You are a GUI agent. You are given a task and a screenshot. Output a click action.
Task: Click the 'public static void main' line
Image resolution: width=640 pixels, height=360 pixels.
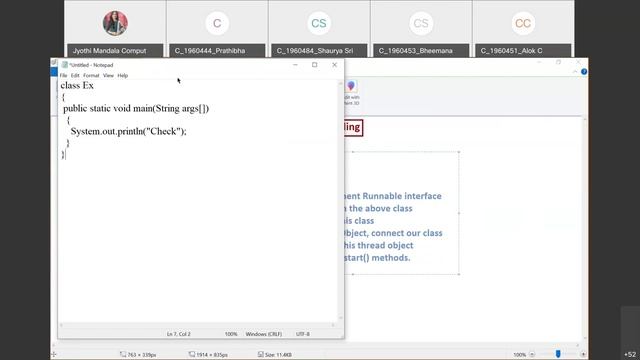point(136,109)
